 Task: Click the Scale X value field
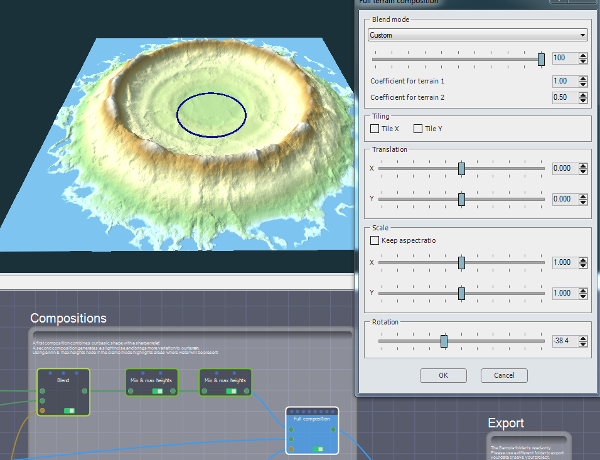[565, 263]
